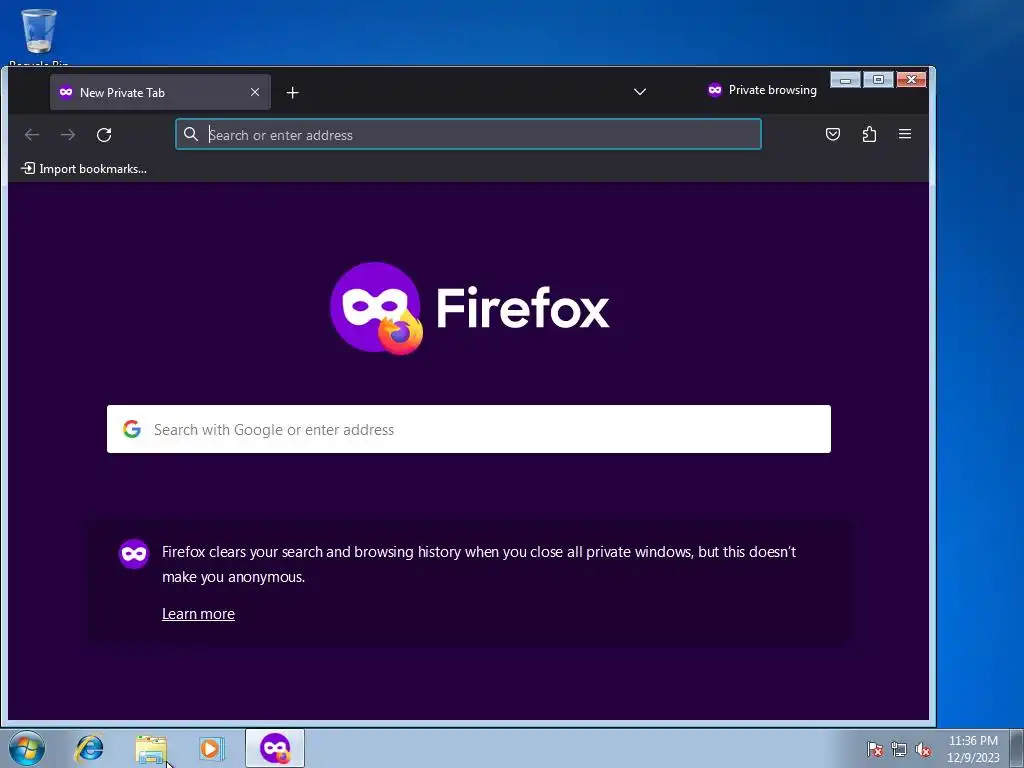This screenshot has height=768, width=1024.
Task: Open Save to Pocket icon
Action: click(x=833, y=135)
